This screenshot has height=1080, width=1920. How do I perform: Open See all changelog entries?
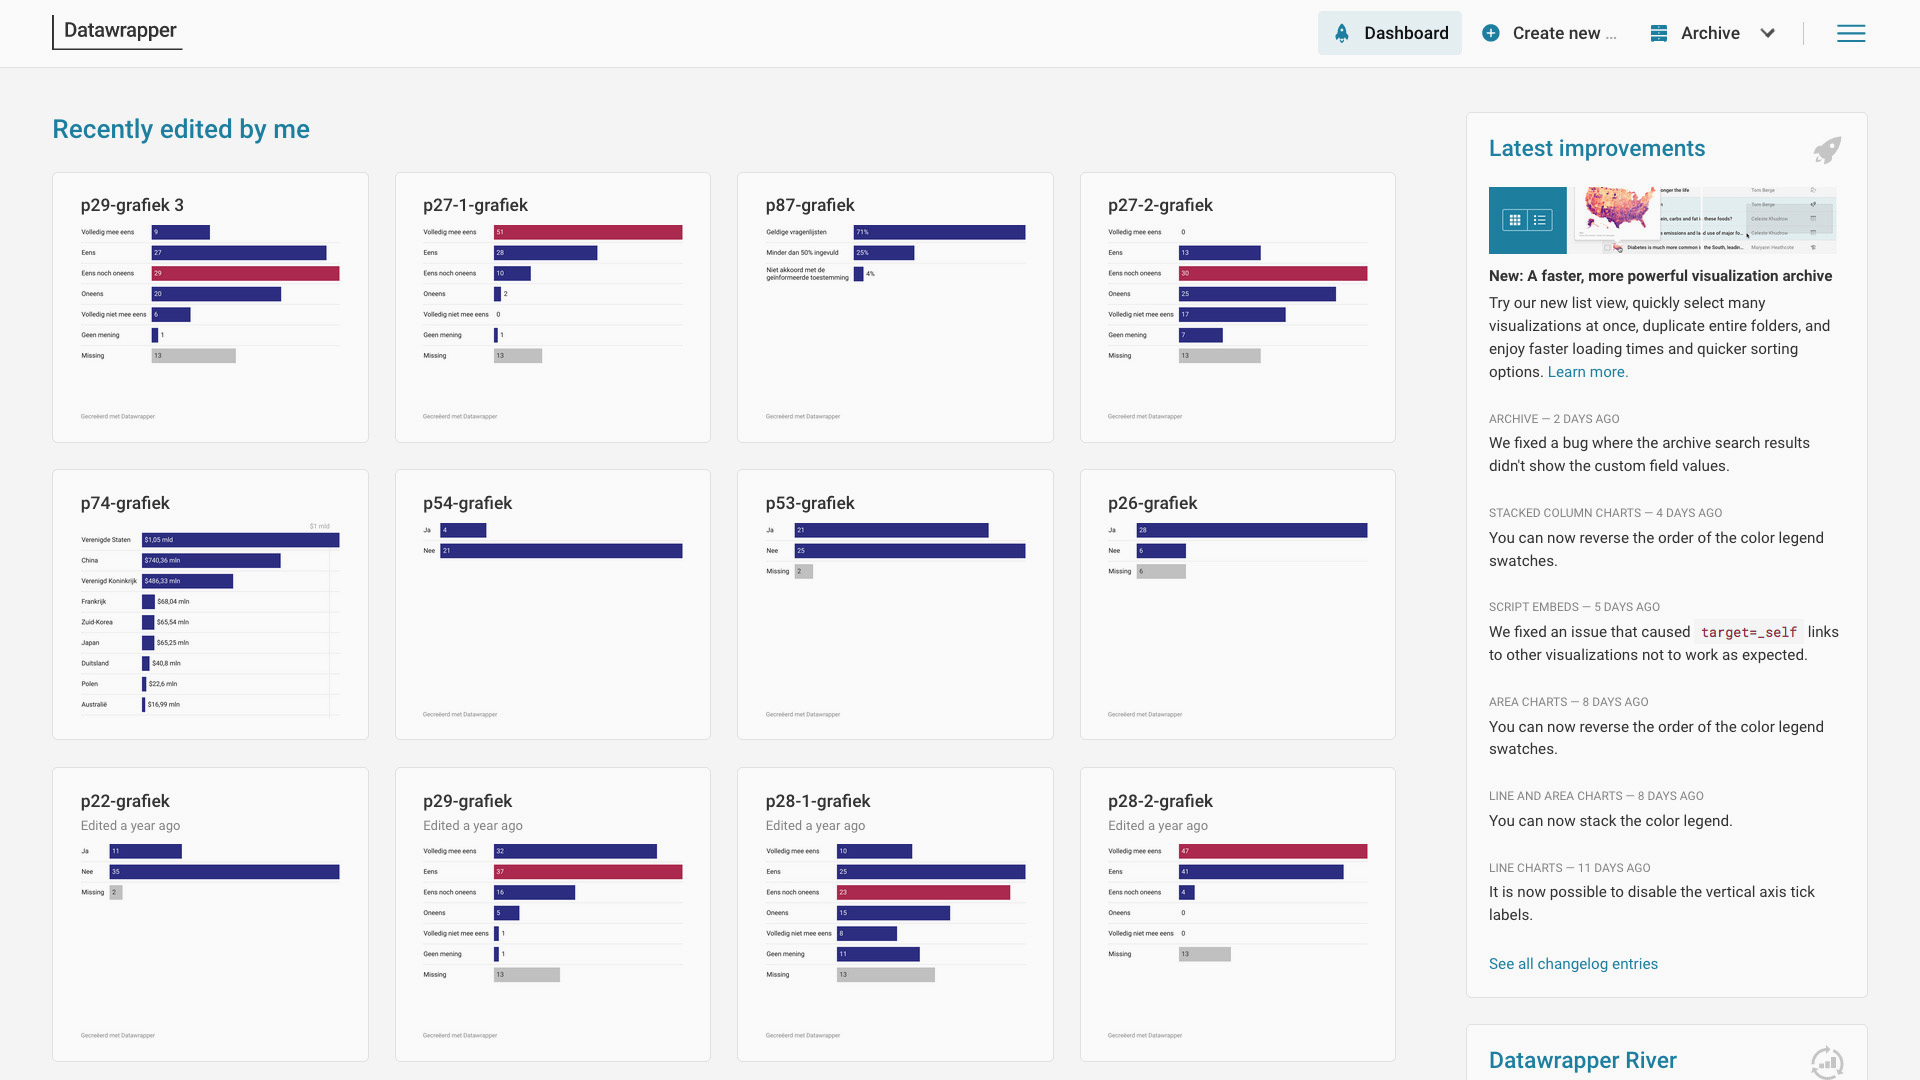(1573, 964)
